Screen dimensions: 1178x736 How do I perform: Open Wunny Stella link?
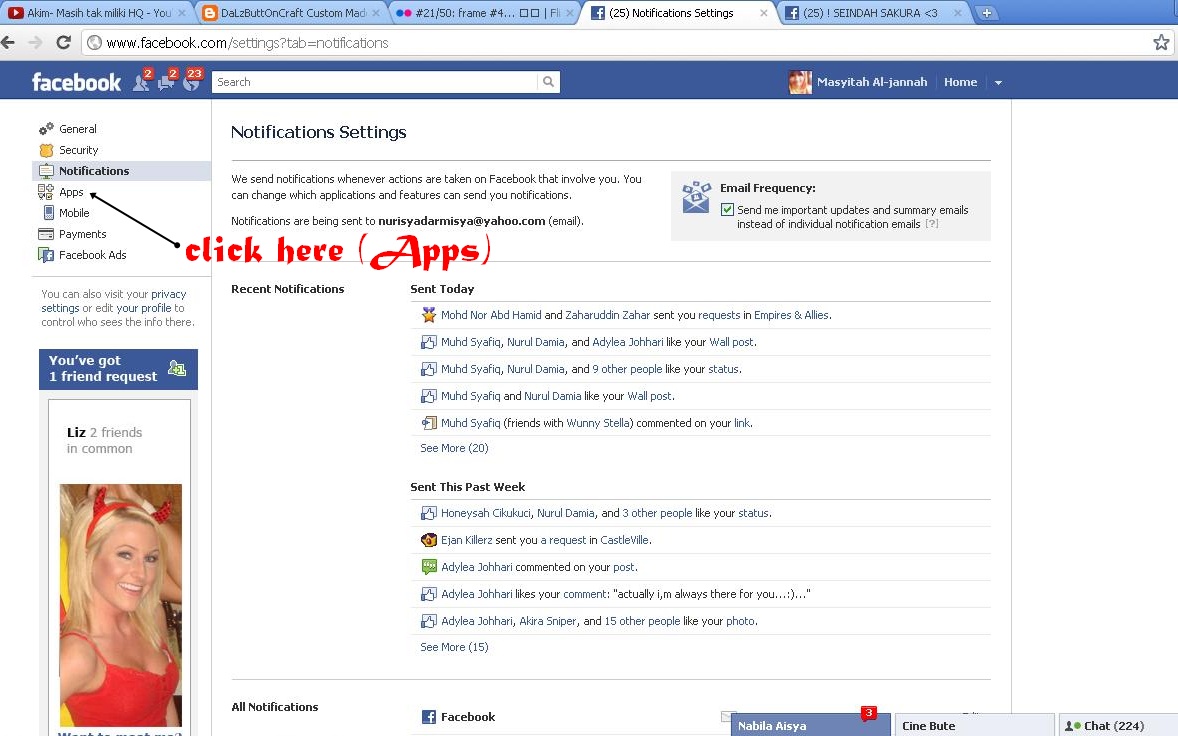click(x=598, y=423)
